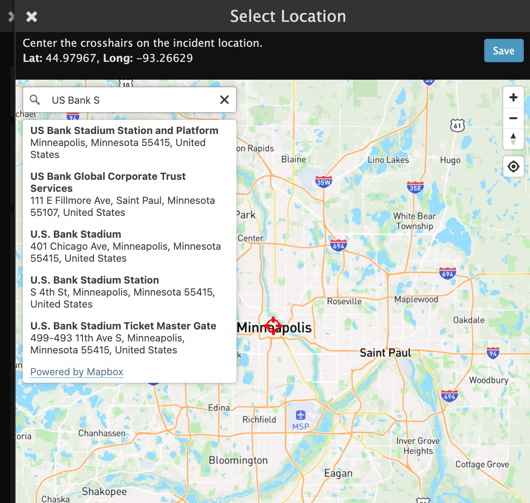Image resolution: width=530 pixels, height=503 pixels.
Task: Click the US 61 highway shield
Action: click(457, 126)
